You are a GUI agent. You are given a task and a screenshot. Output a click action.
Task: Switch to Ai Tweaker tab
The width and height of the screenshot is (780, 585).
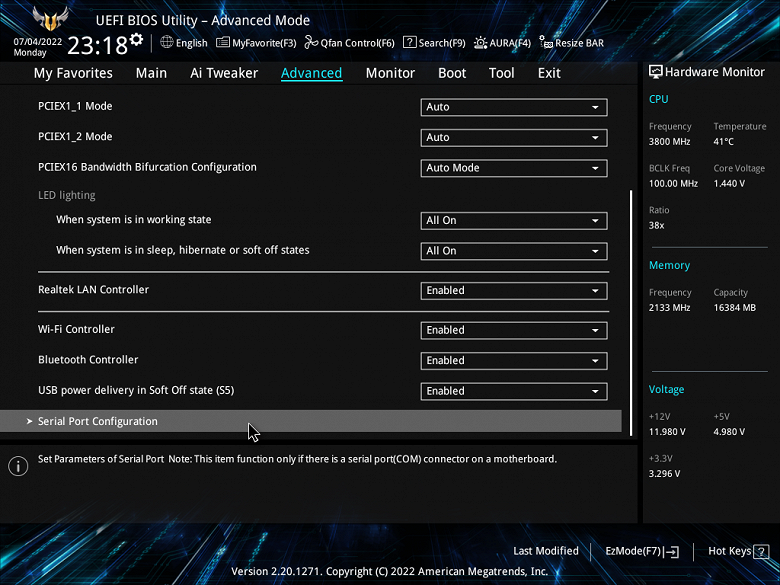point(224,73)
